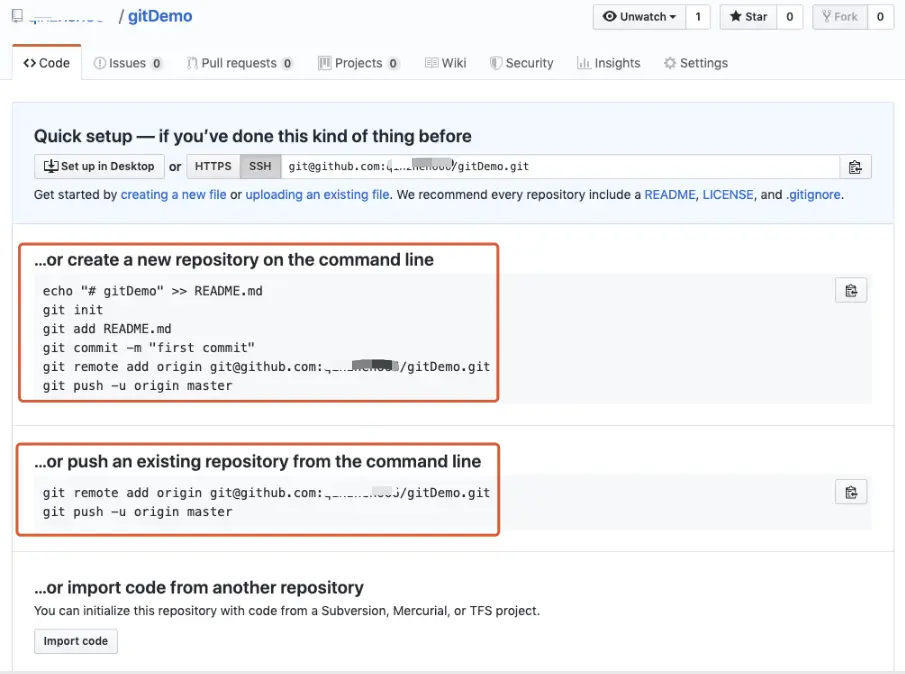Open the 'uploading an existing file' link
This screenshot has height=674, width=905.
317,195
